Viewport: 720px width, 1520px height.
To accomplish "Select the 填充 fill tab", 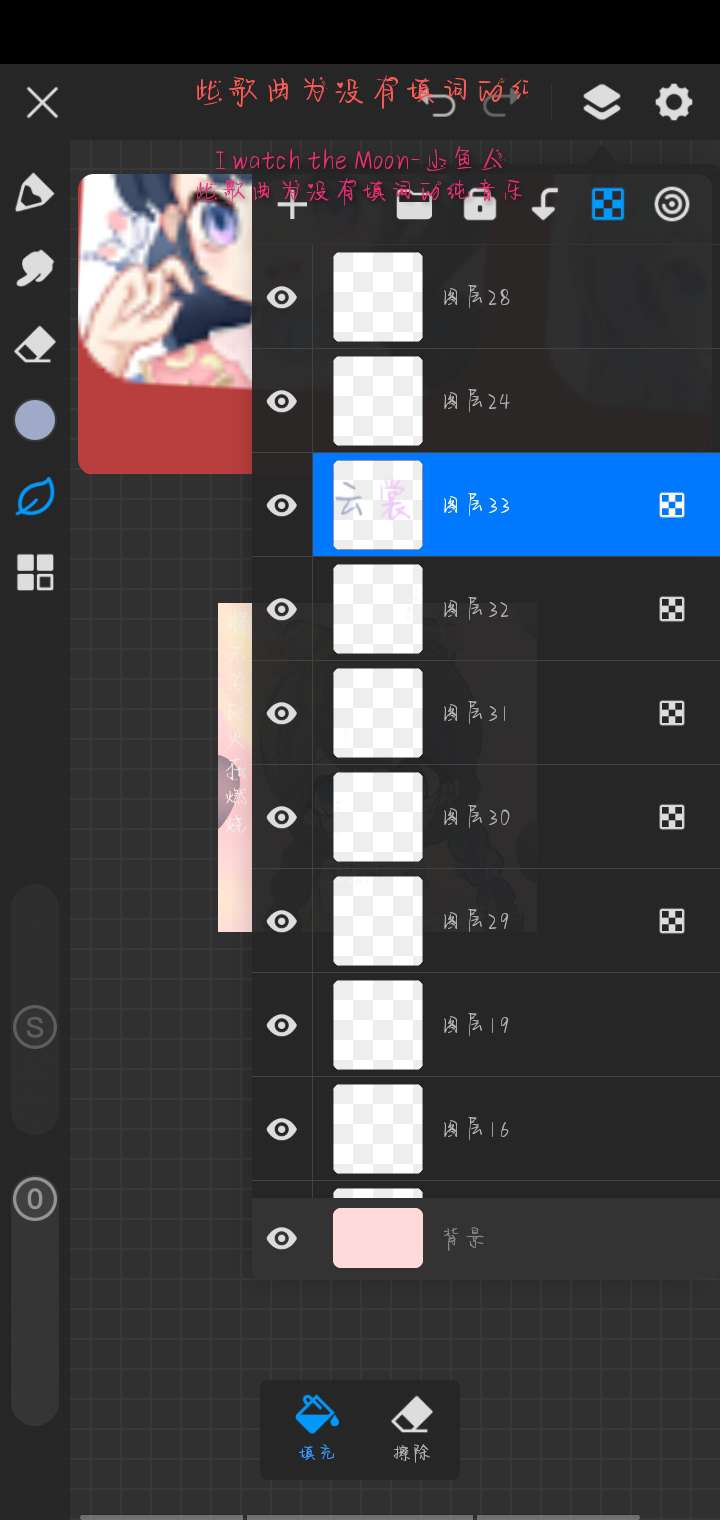I will pyautogui.click(x=317, y=1428).
